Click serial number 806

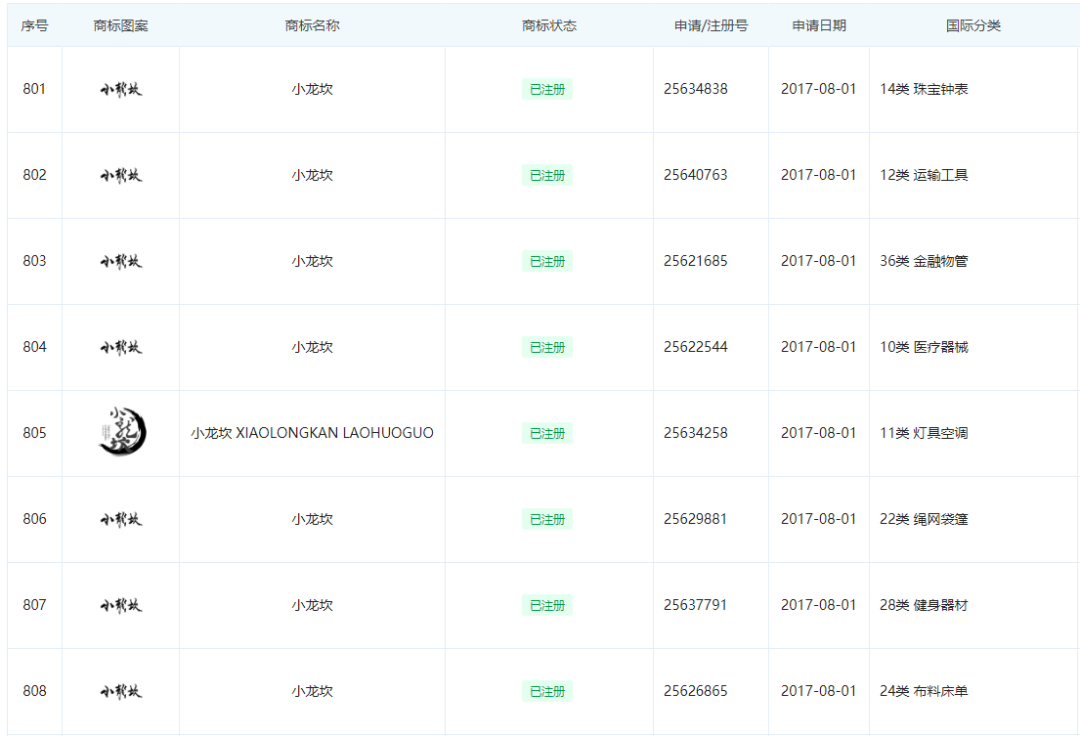(34, 519)
